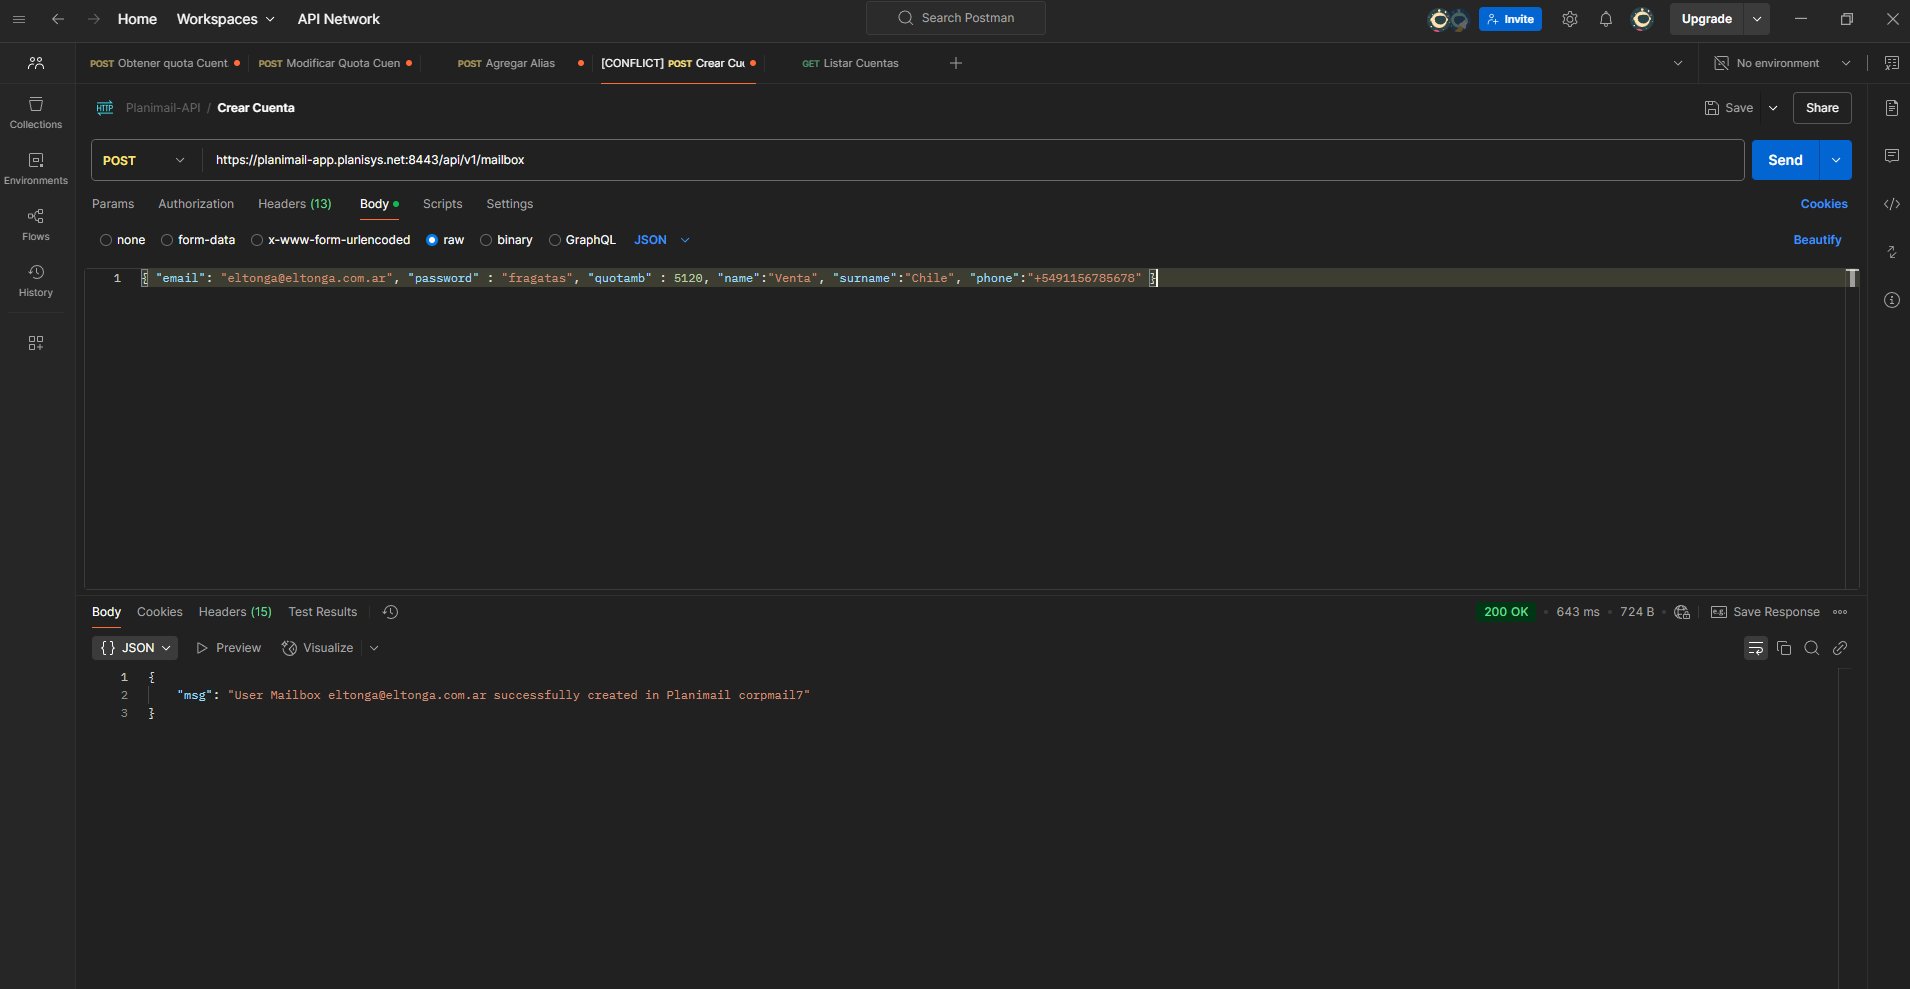Open the notifications bell

click(x=1606, y=19)
